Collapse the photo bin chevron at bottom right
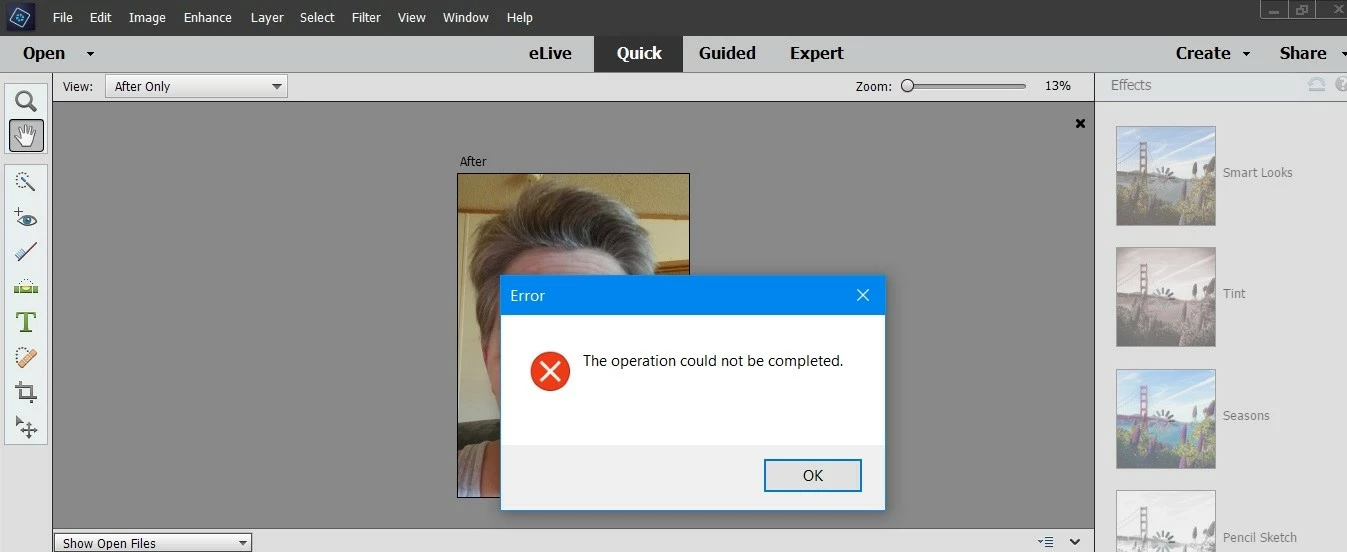The height and width of the screenshot is (552, 1347). (x=1075, y=542)
